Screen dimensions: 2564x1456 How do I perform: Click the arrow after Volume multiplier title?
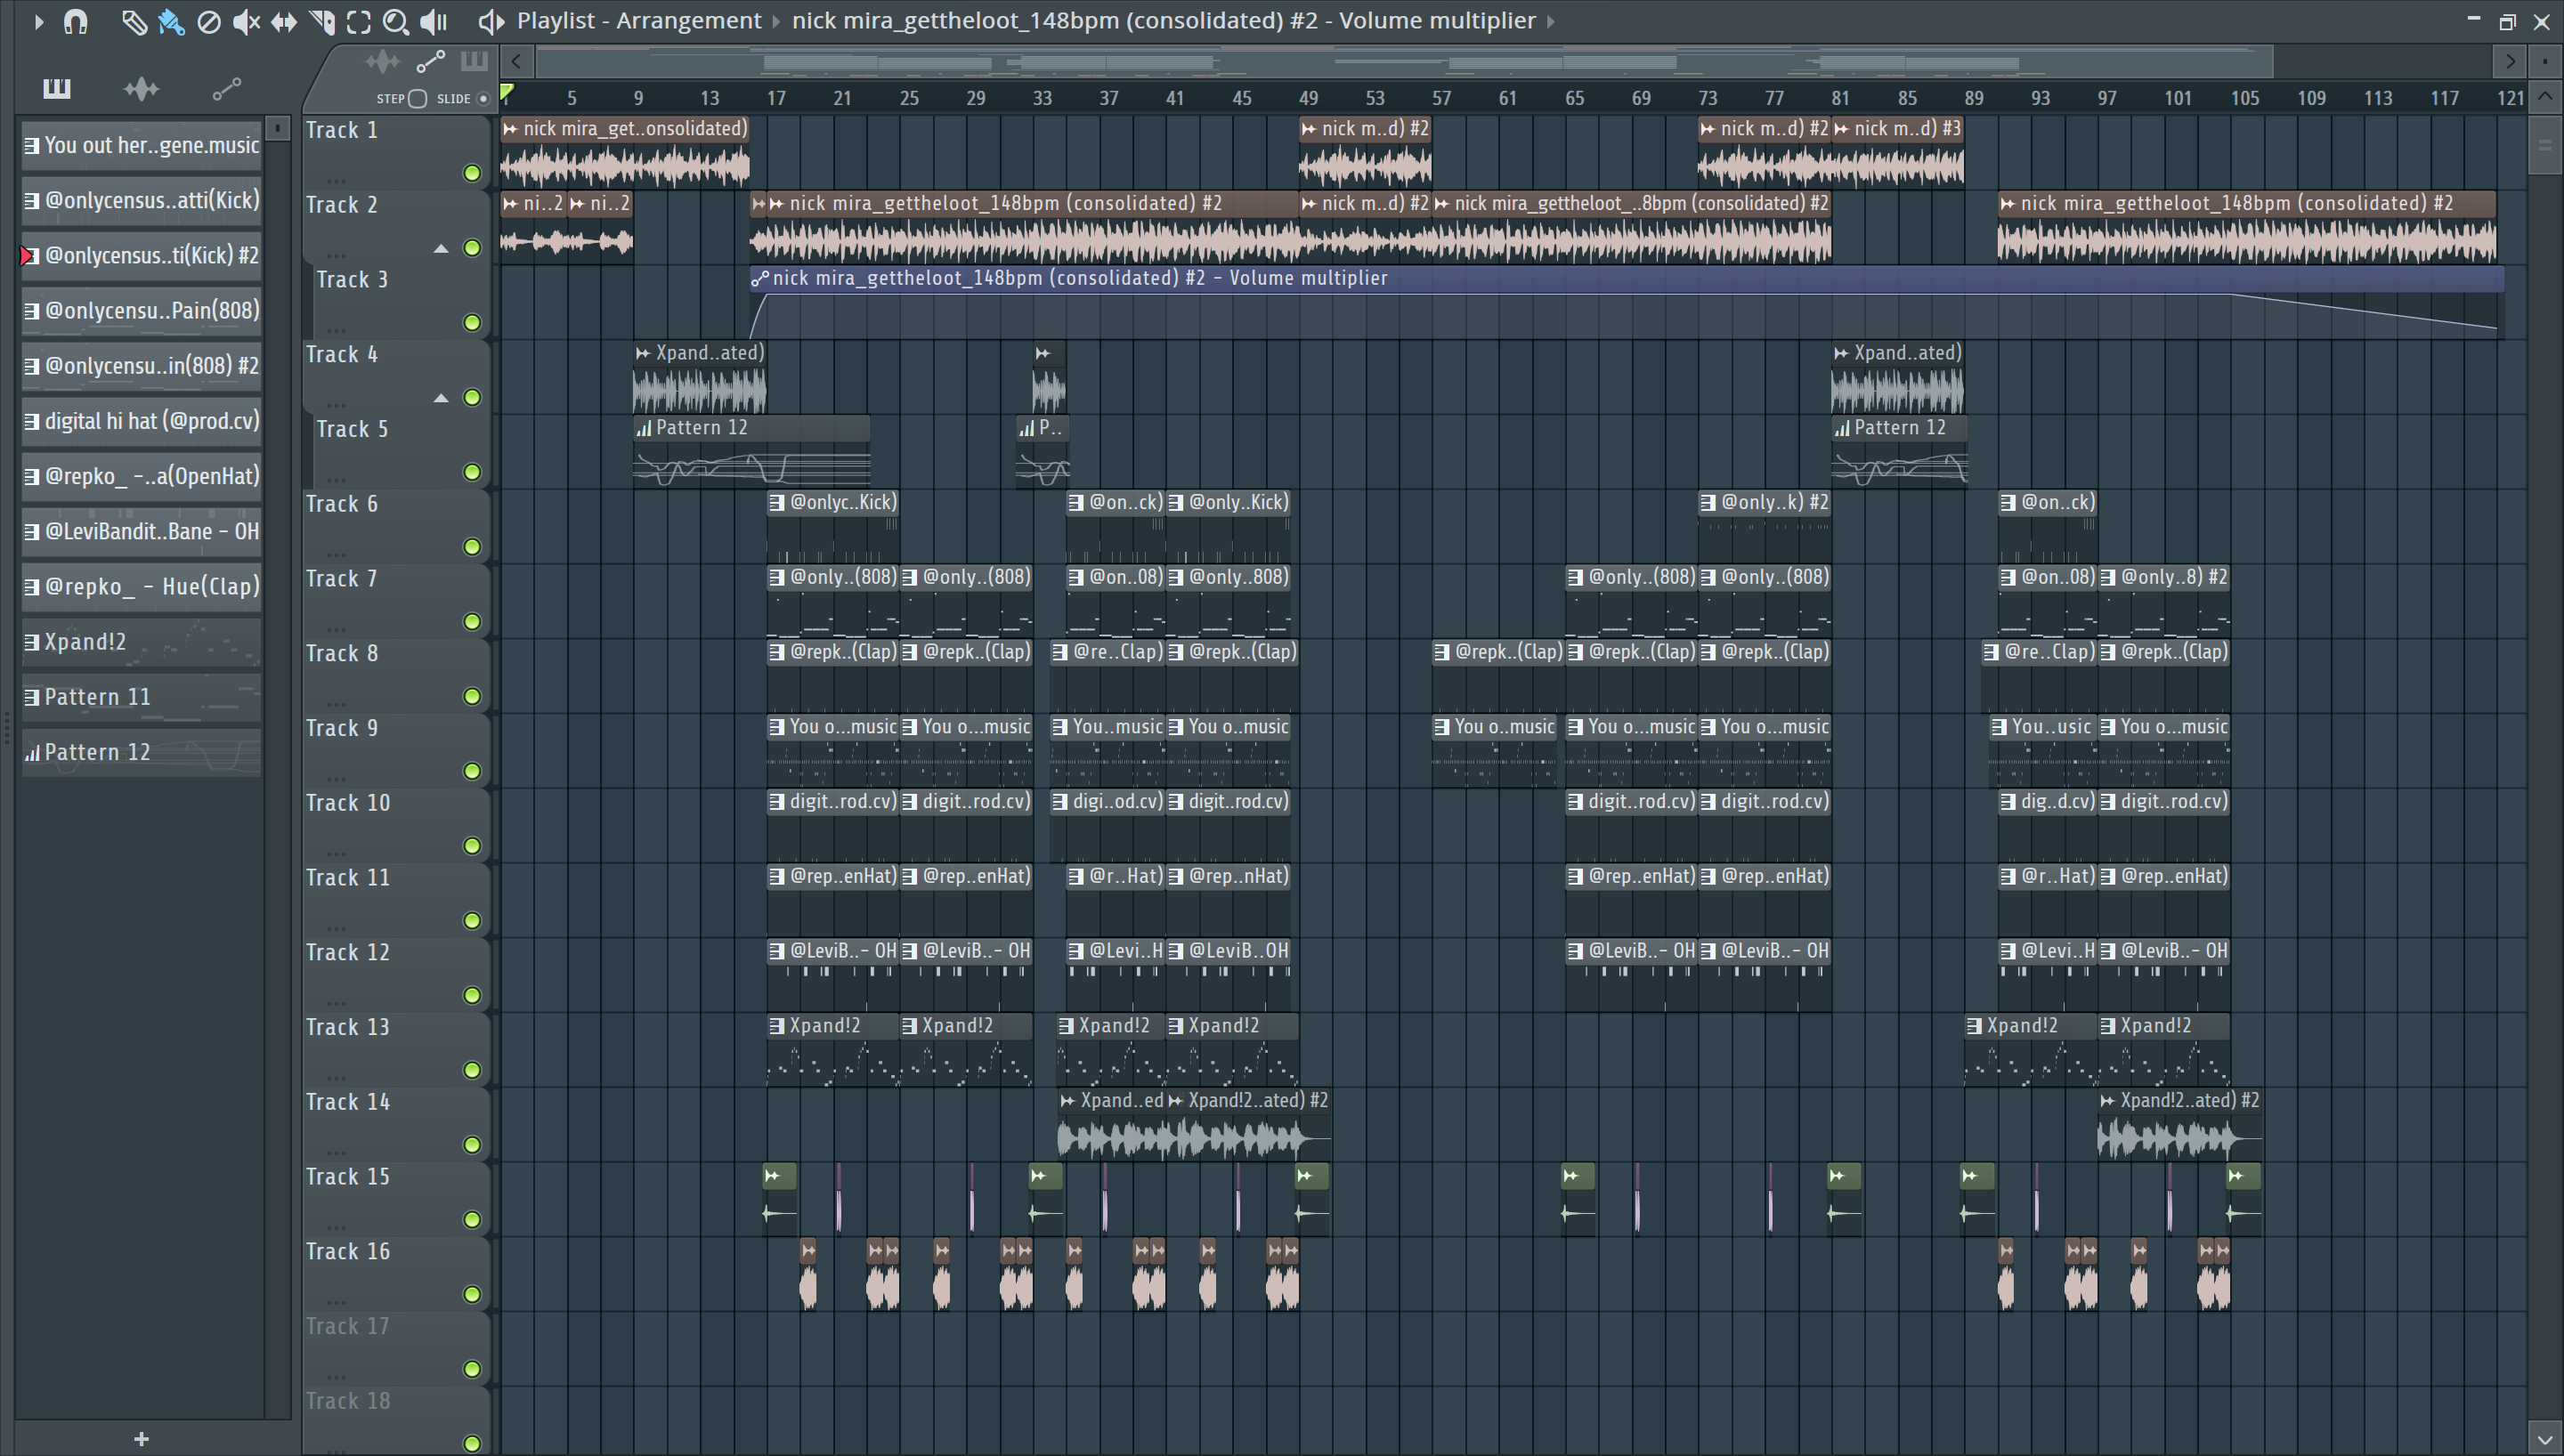[x=1551, y=21]
